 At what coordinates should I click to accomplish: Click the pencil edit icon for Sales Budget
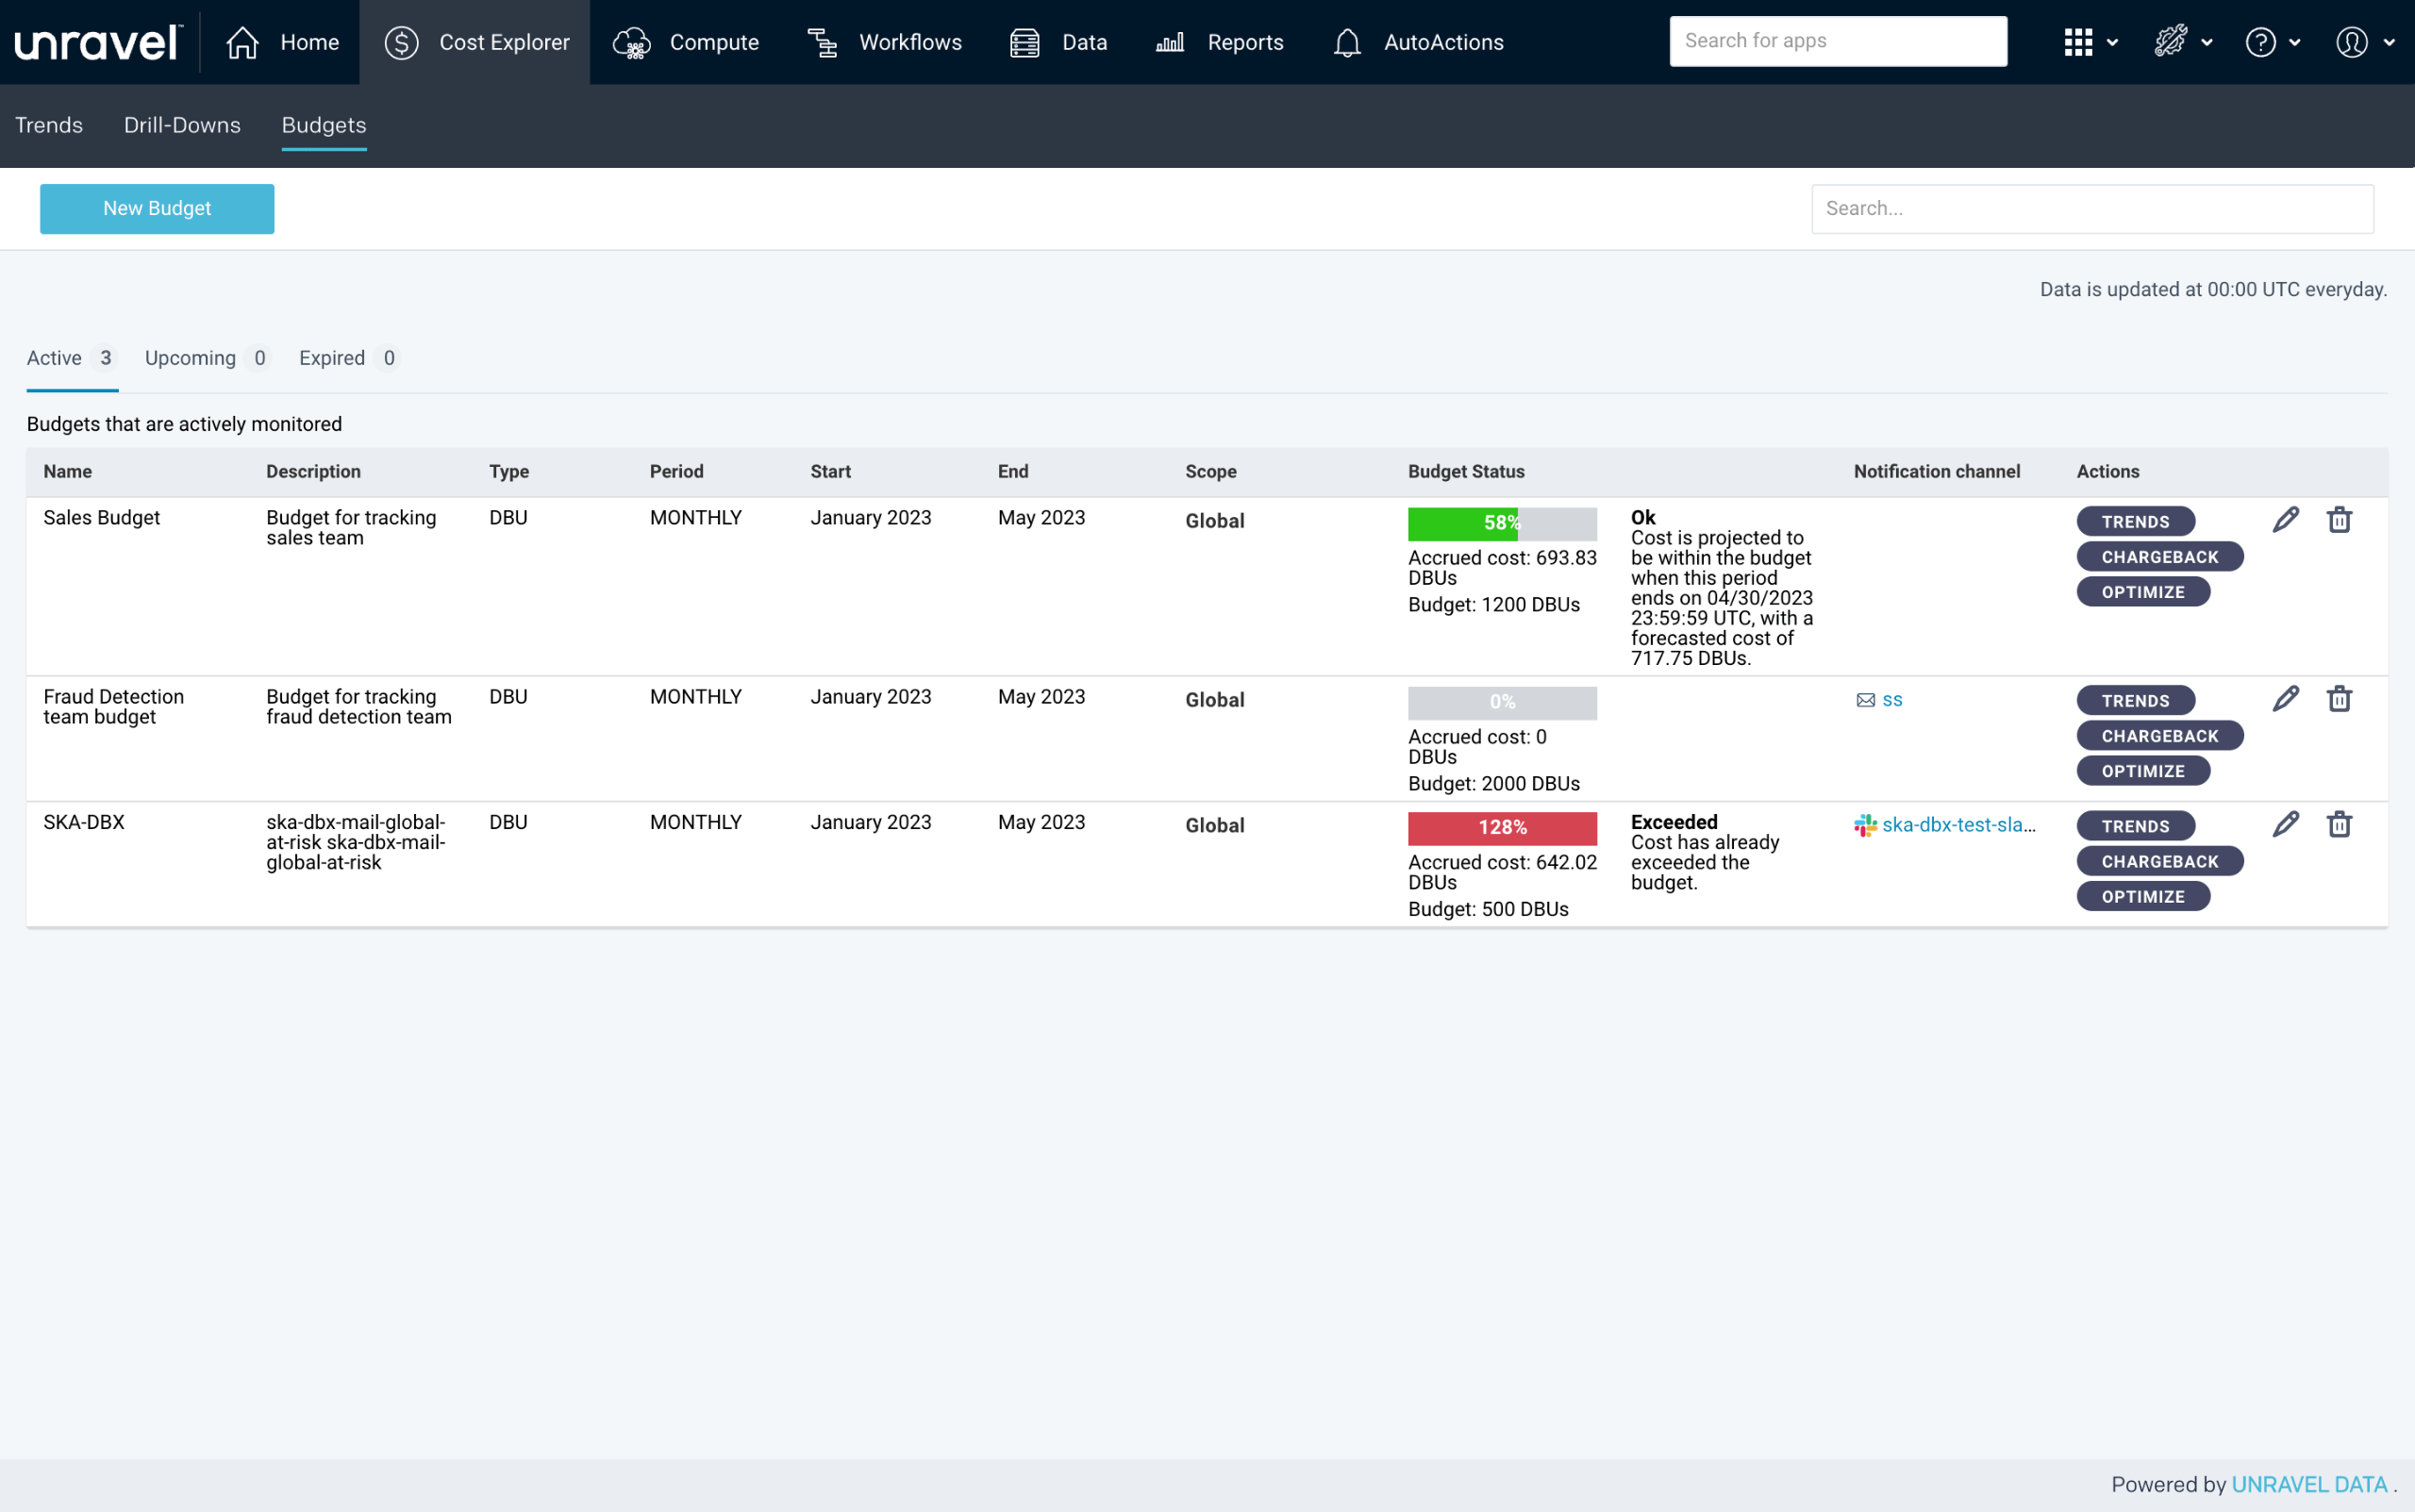2285,520
